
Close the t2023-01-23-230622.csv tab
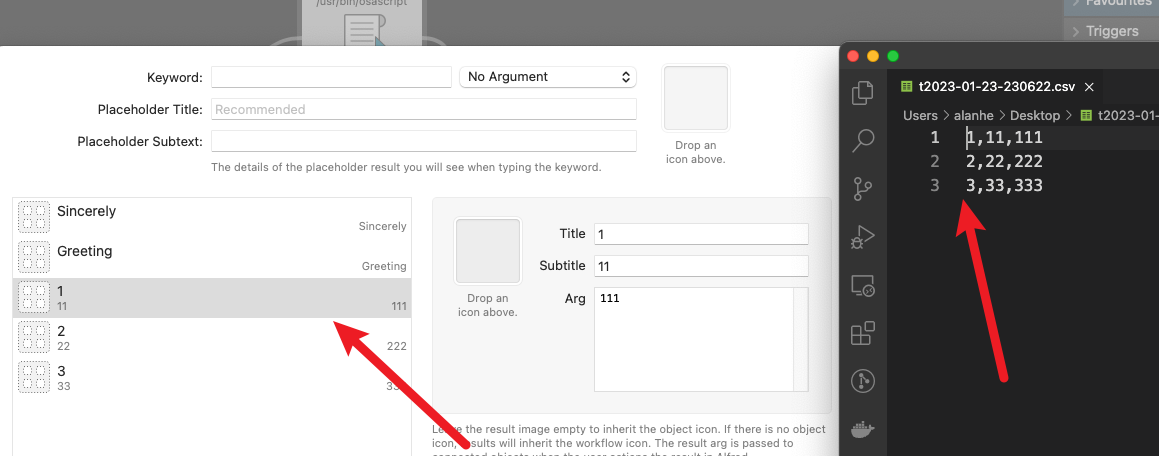coord(1089,86)
